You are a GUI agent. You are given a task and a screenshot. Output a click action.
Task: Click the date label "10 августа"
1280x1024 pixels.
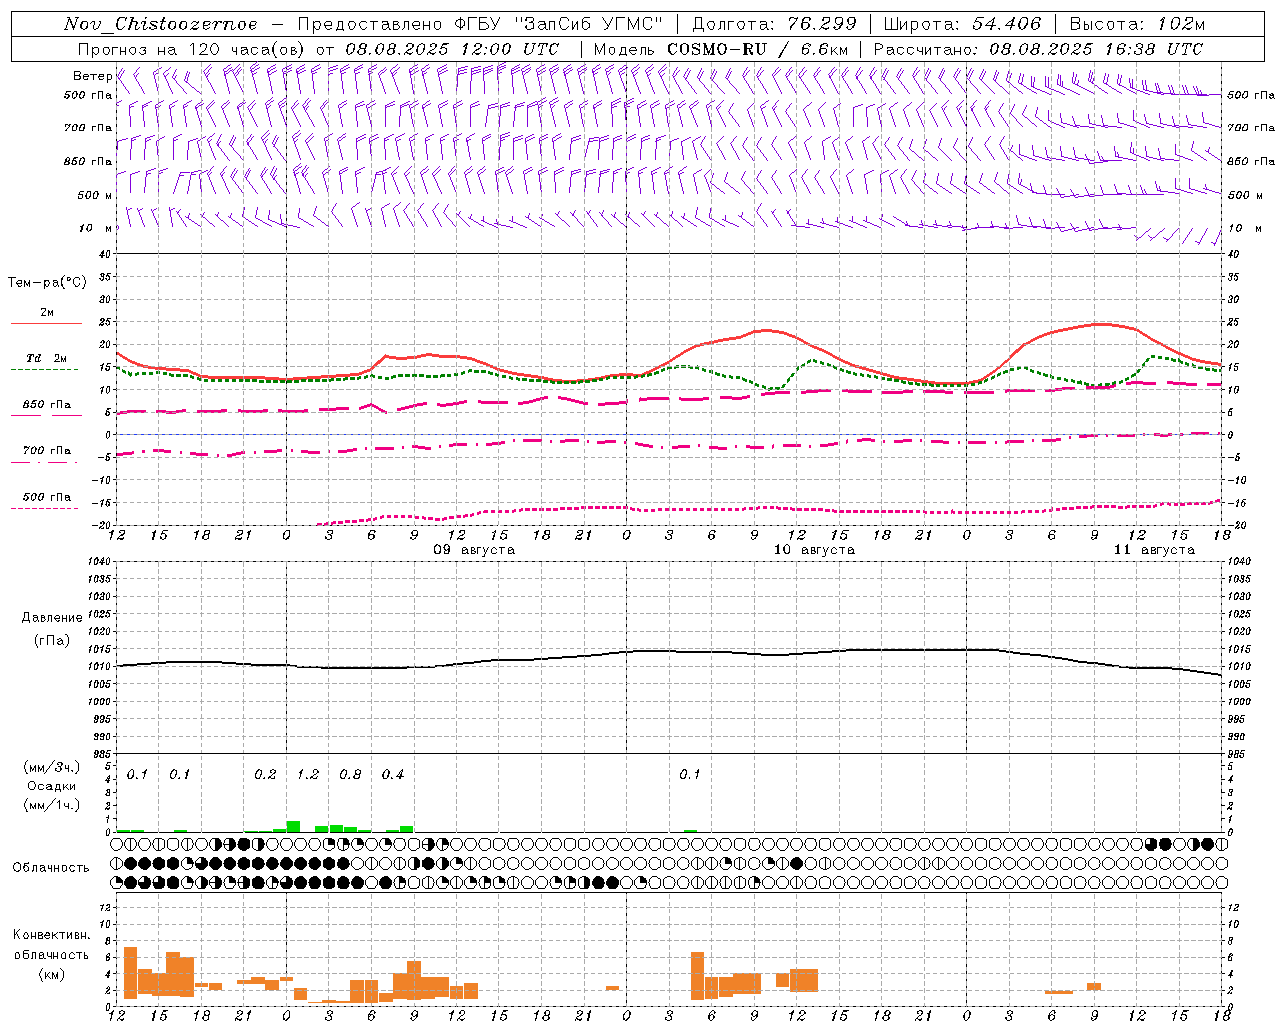814,550
